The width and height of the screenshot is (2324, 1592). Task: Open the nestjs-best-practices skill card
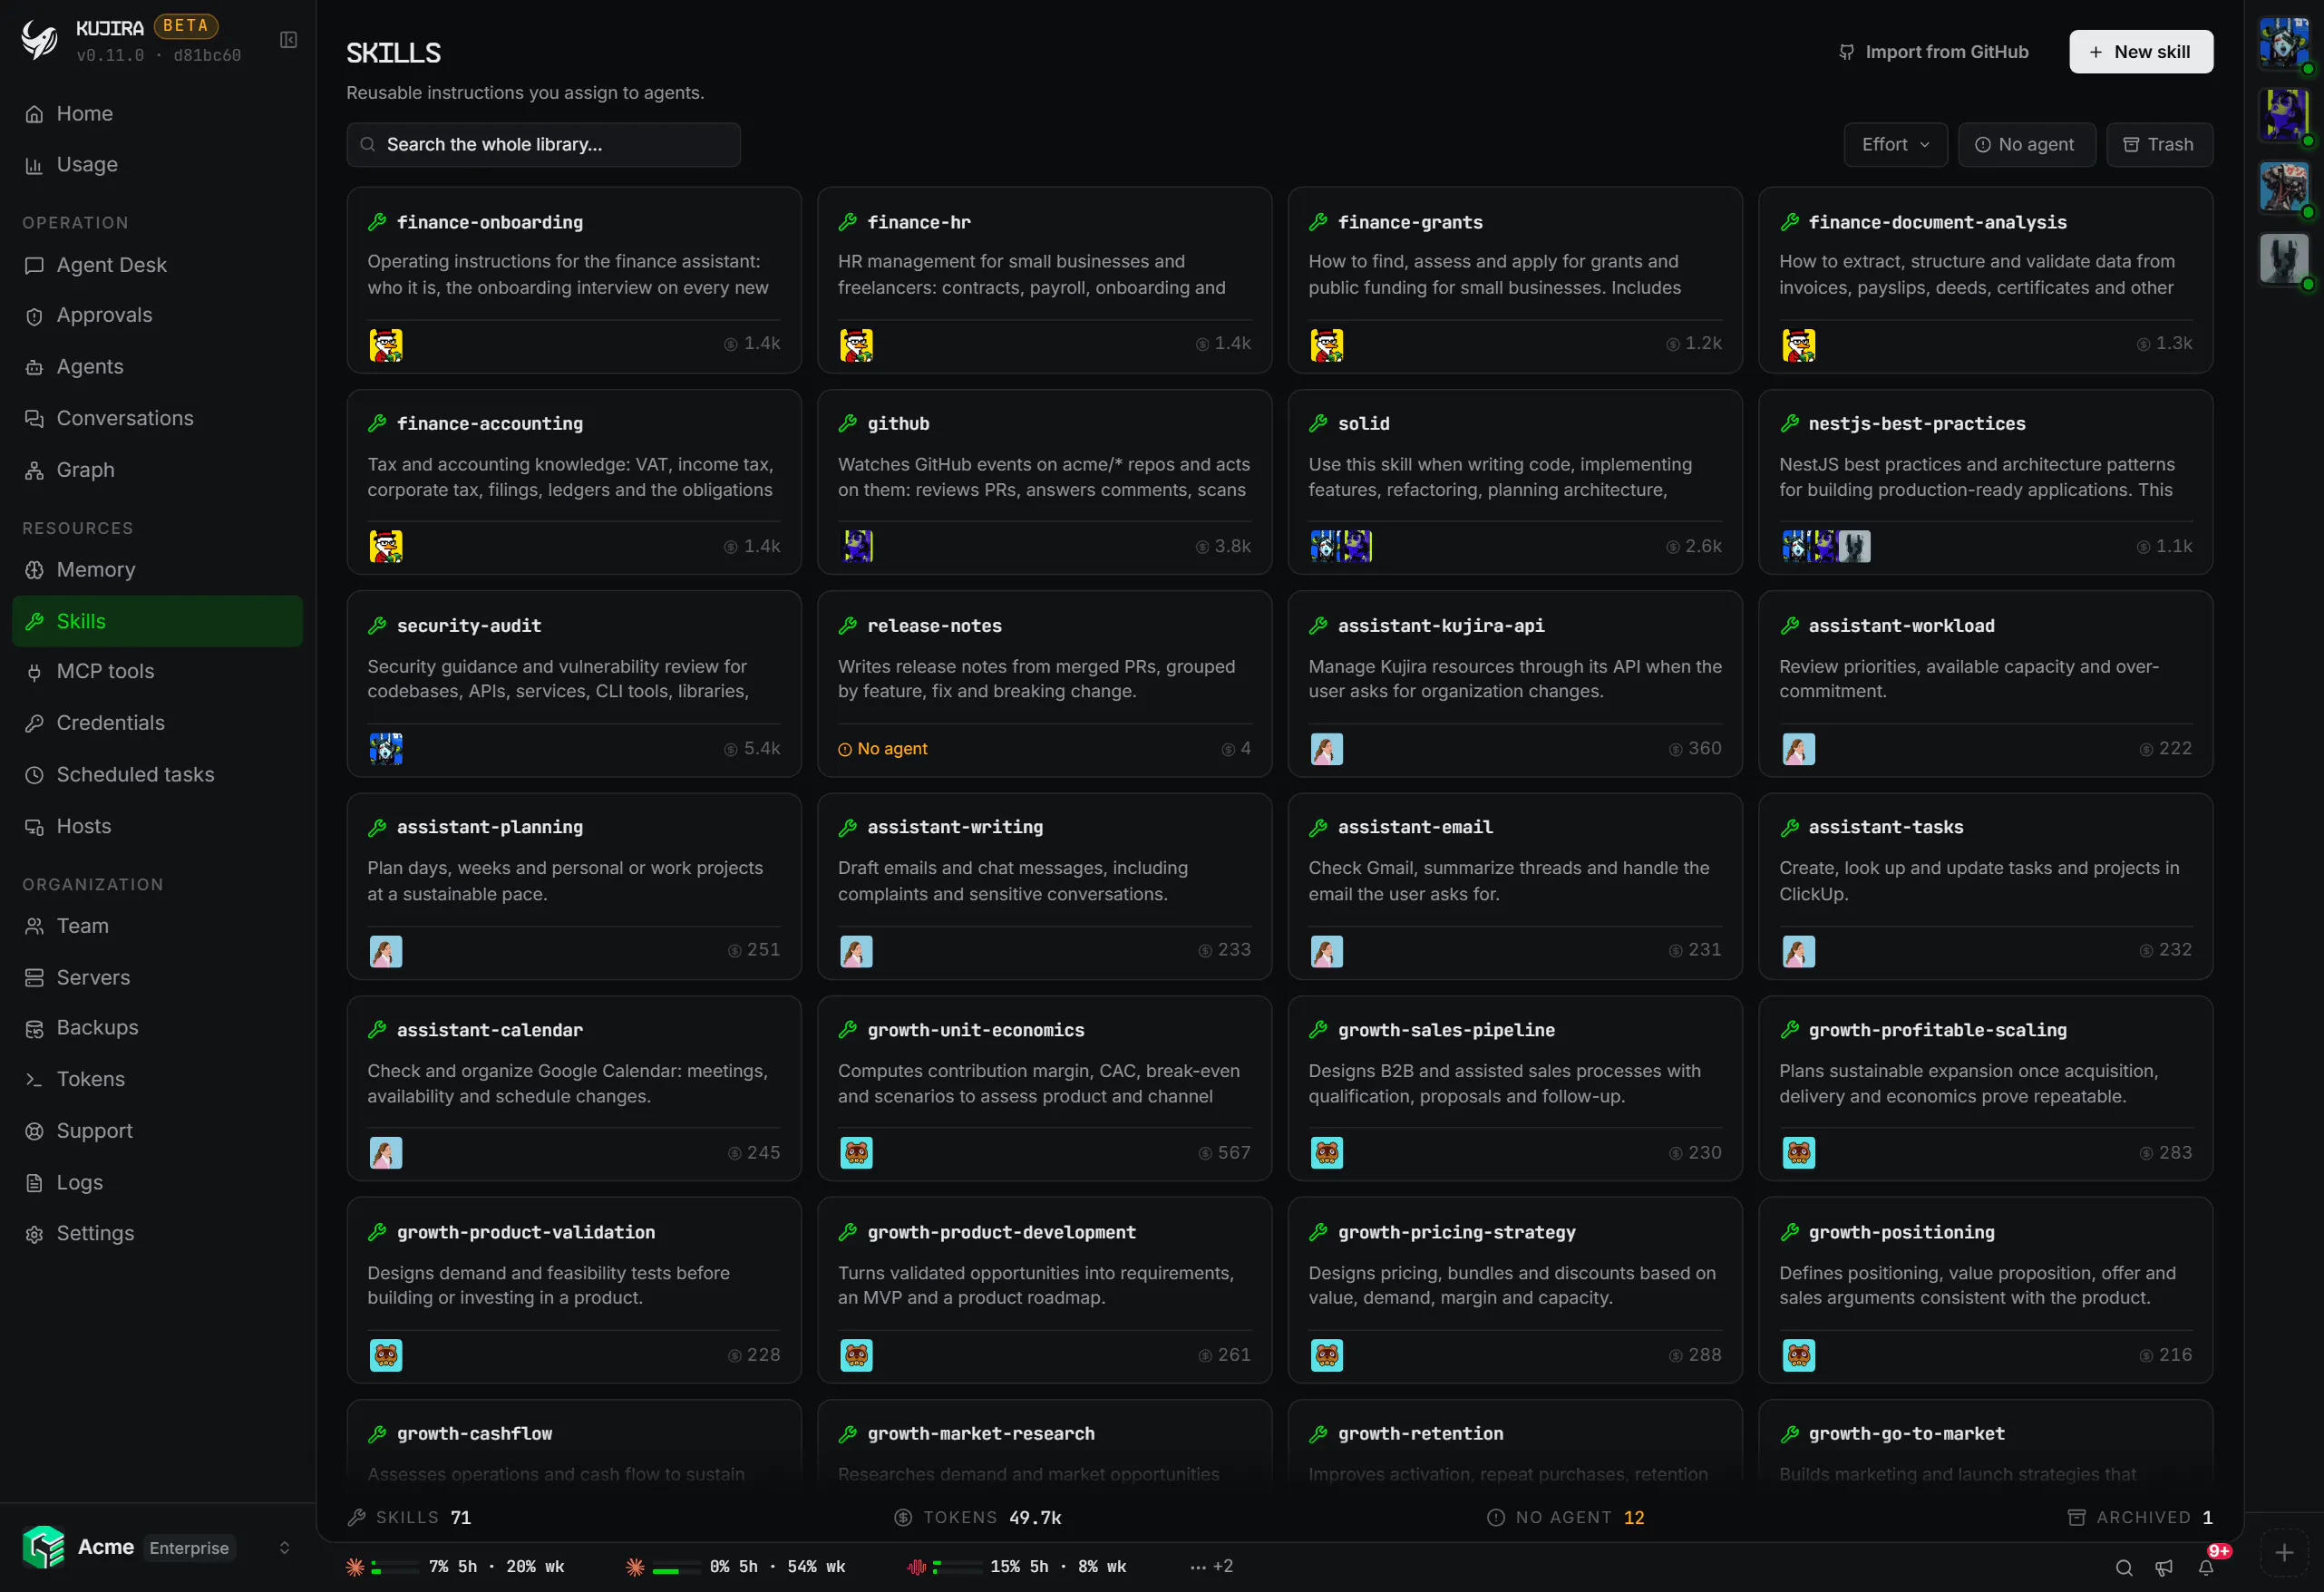[x=1985, y=482]
